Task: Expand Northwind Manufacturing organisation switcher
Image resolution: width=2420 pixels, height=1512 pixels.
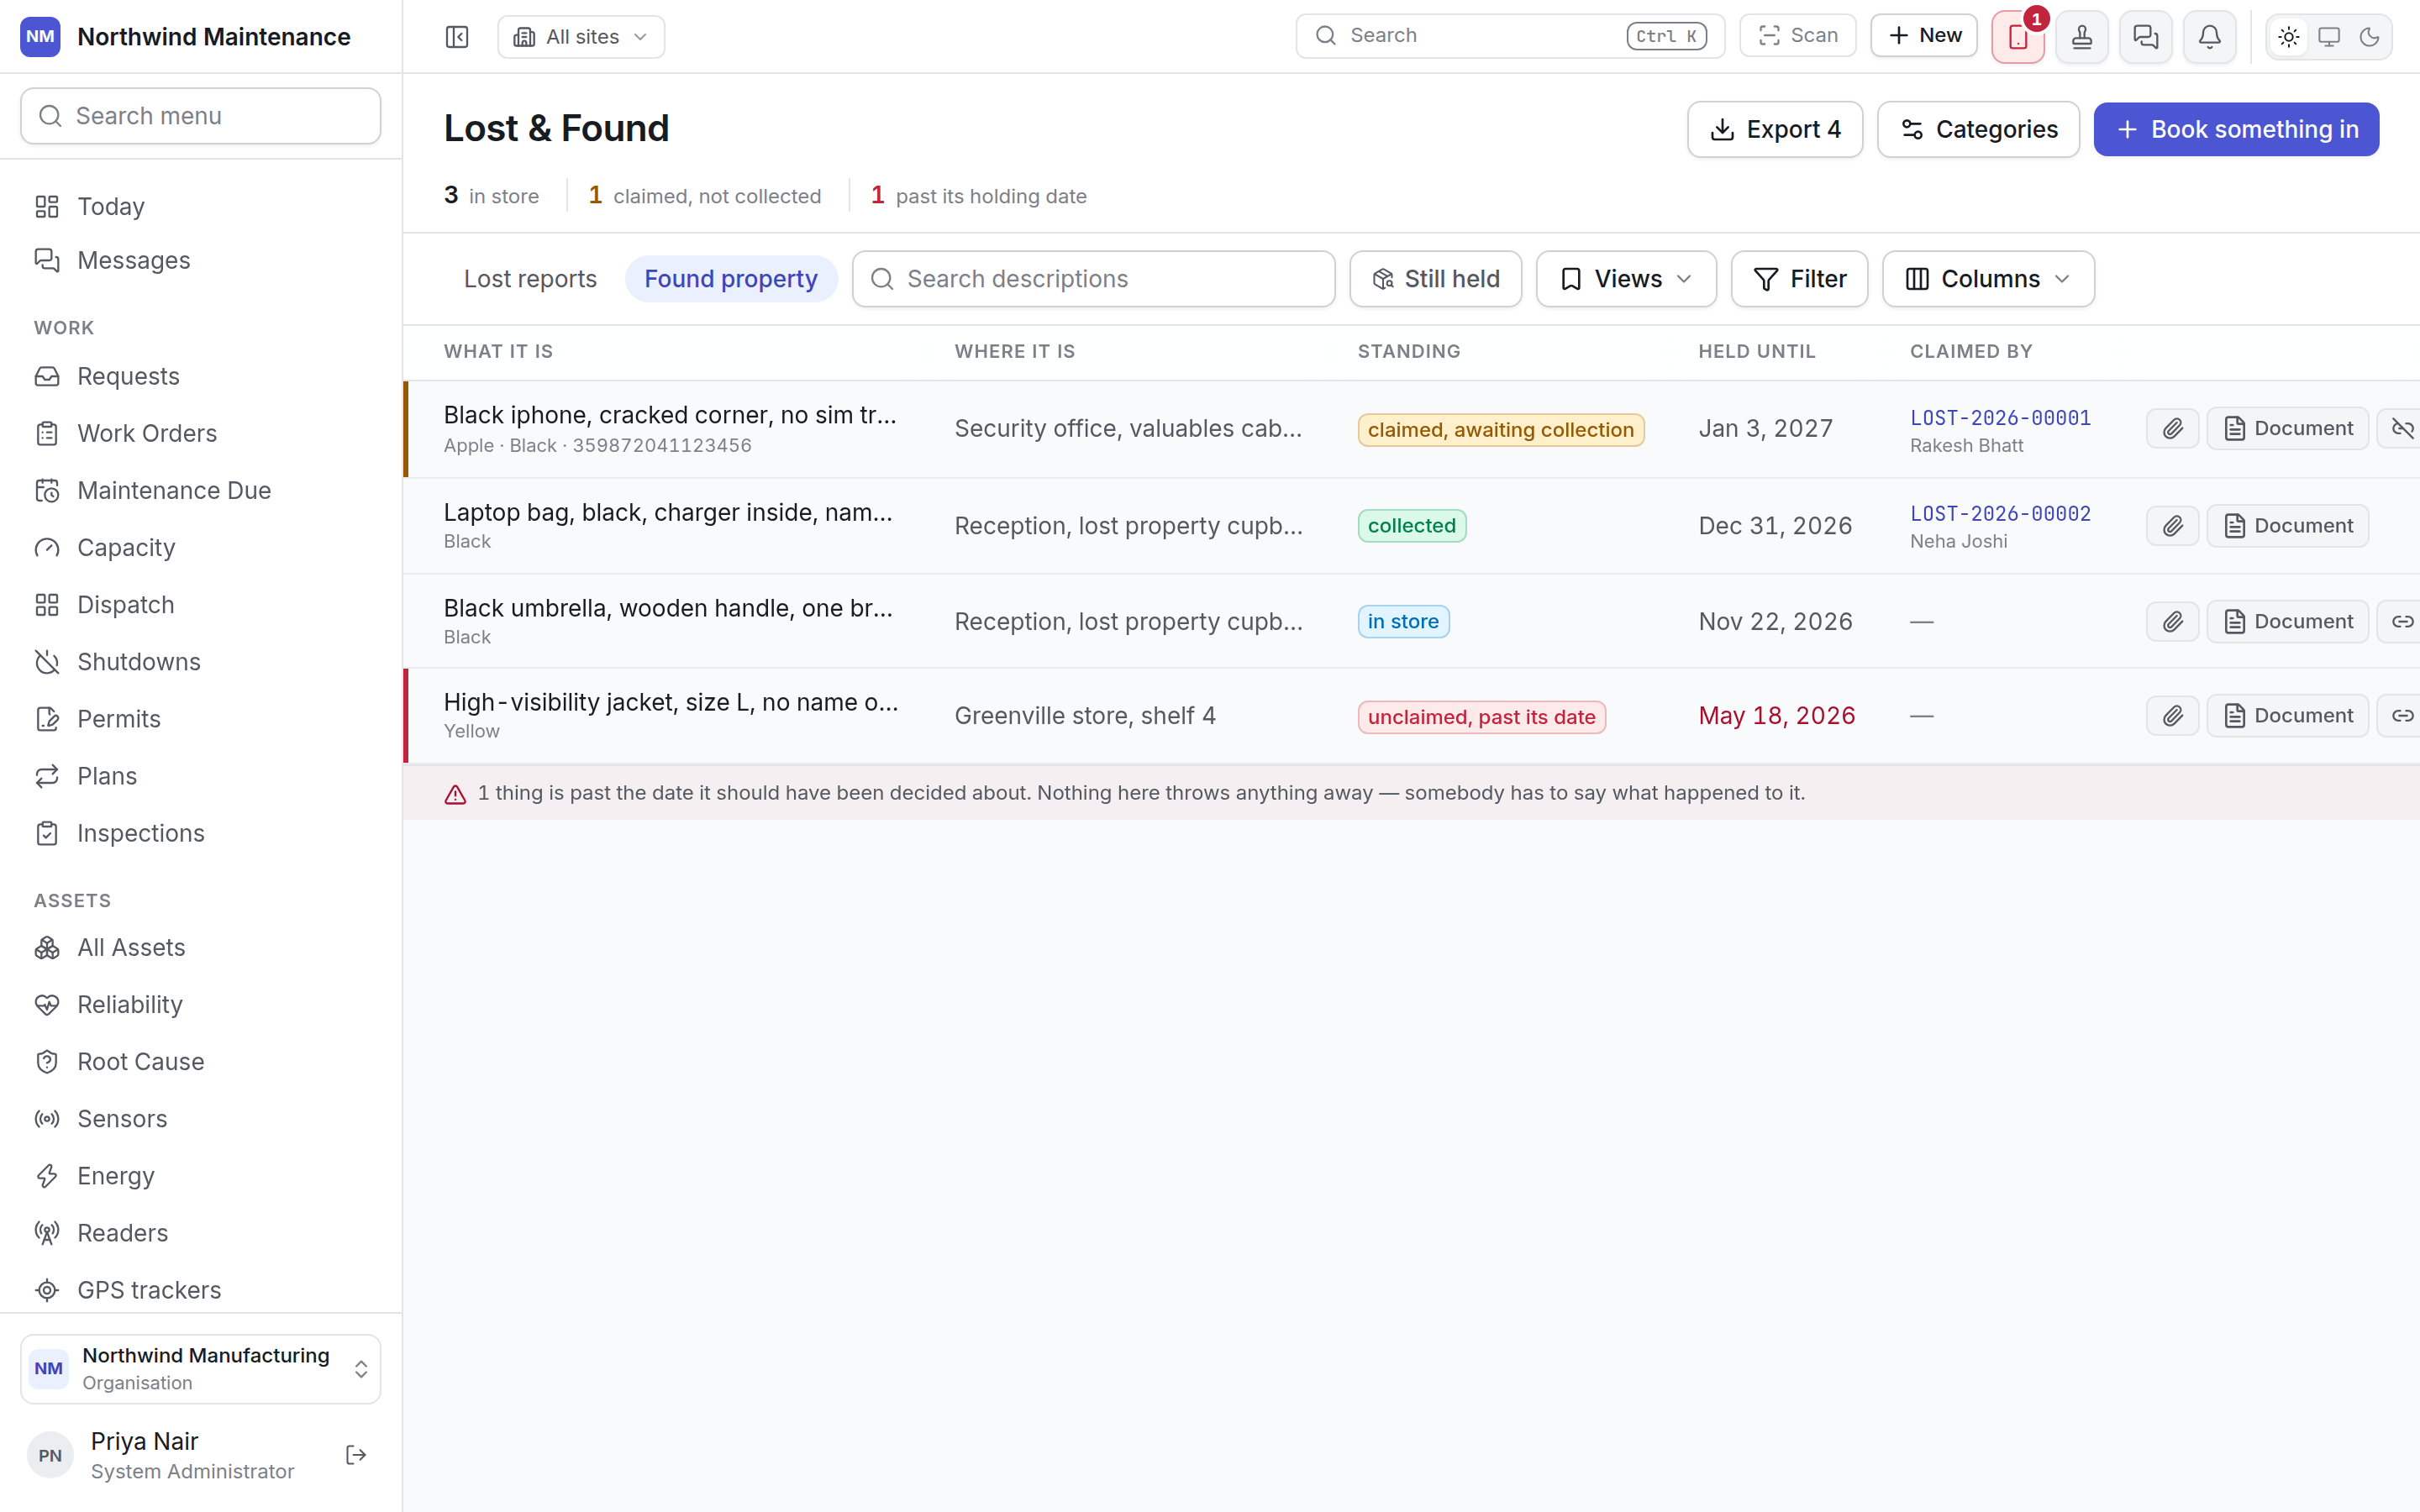Action: (x=201, y=1369)
